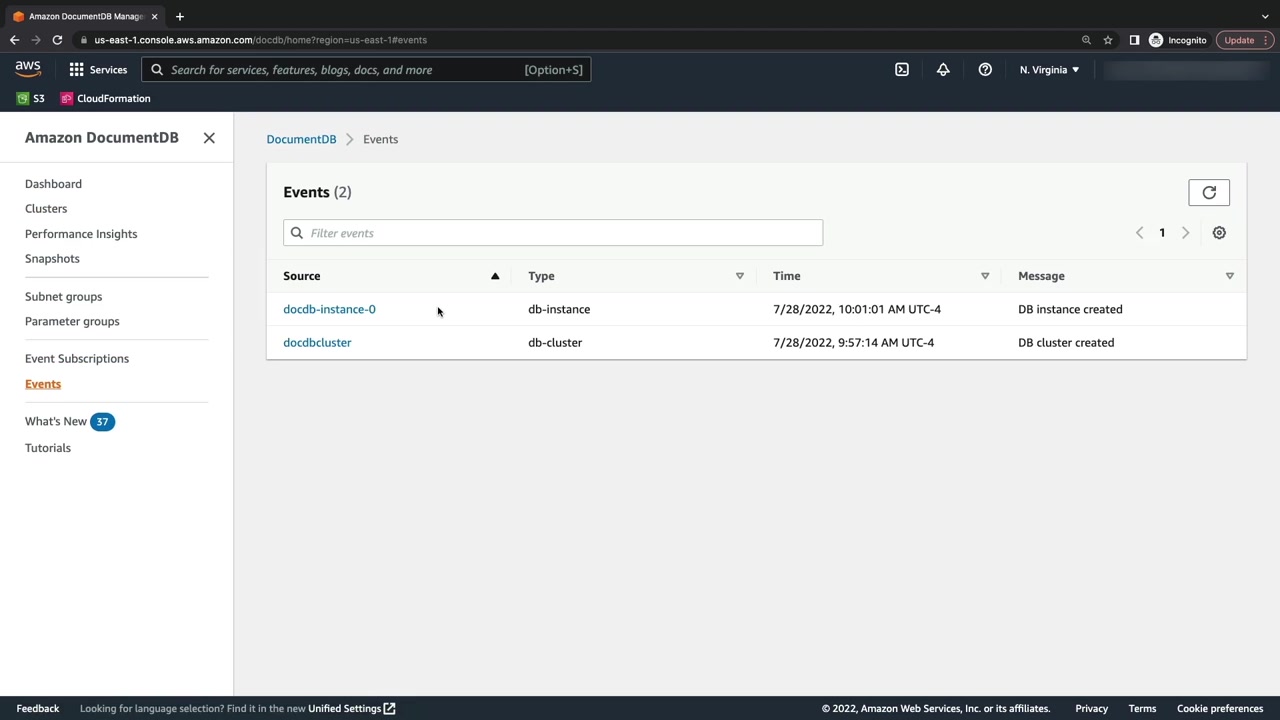Click the Amazon DocumentDB sidebar title
This screenshot has height=720, width=1280.
coord(102,138)
